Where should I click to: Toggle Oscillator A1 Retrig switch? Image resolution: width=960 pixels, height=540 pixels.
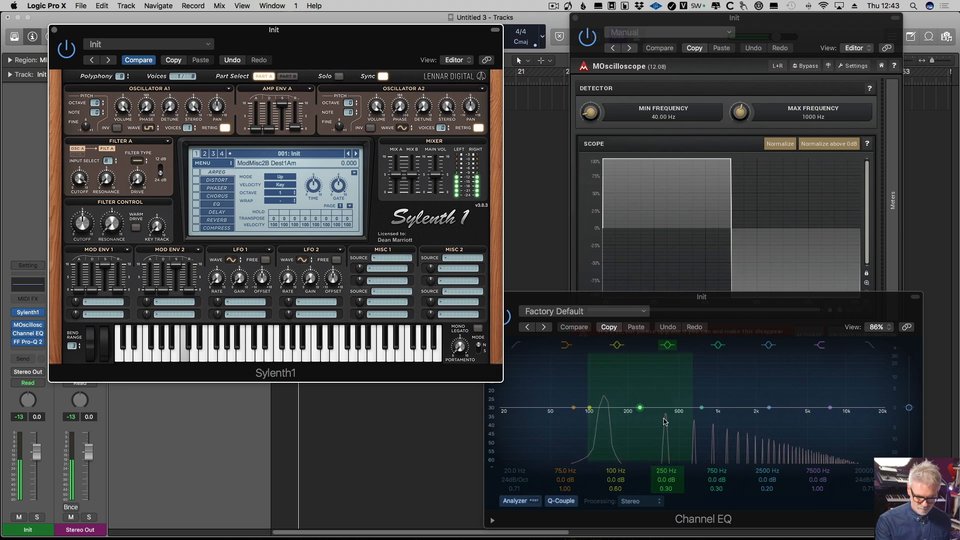point(225,127)
